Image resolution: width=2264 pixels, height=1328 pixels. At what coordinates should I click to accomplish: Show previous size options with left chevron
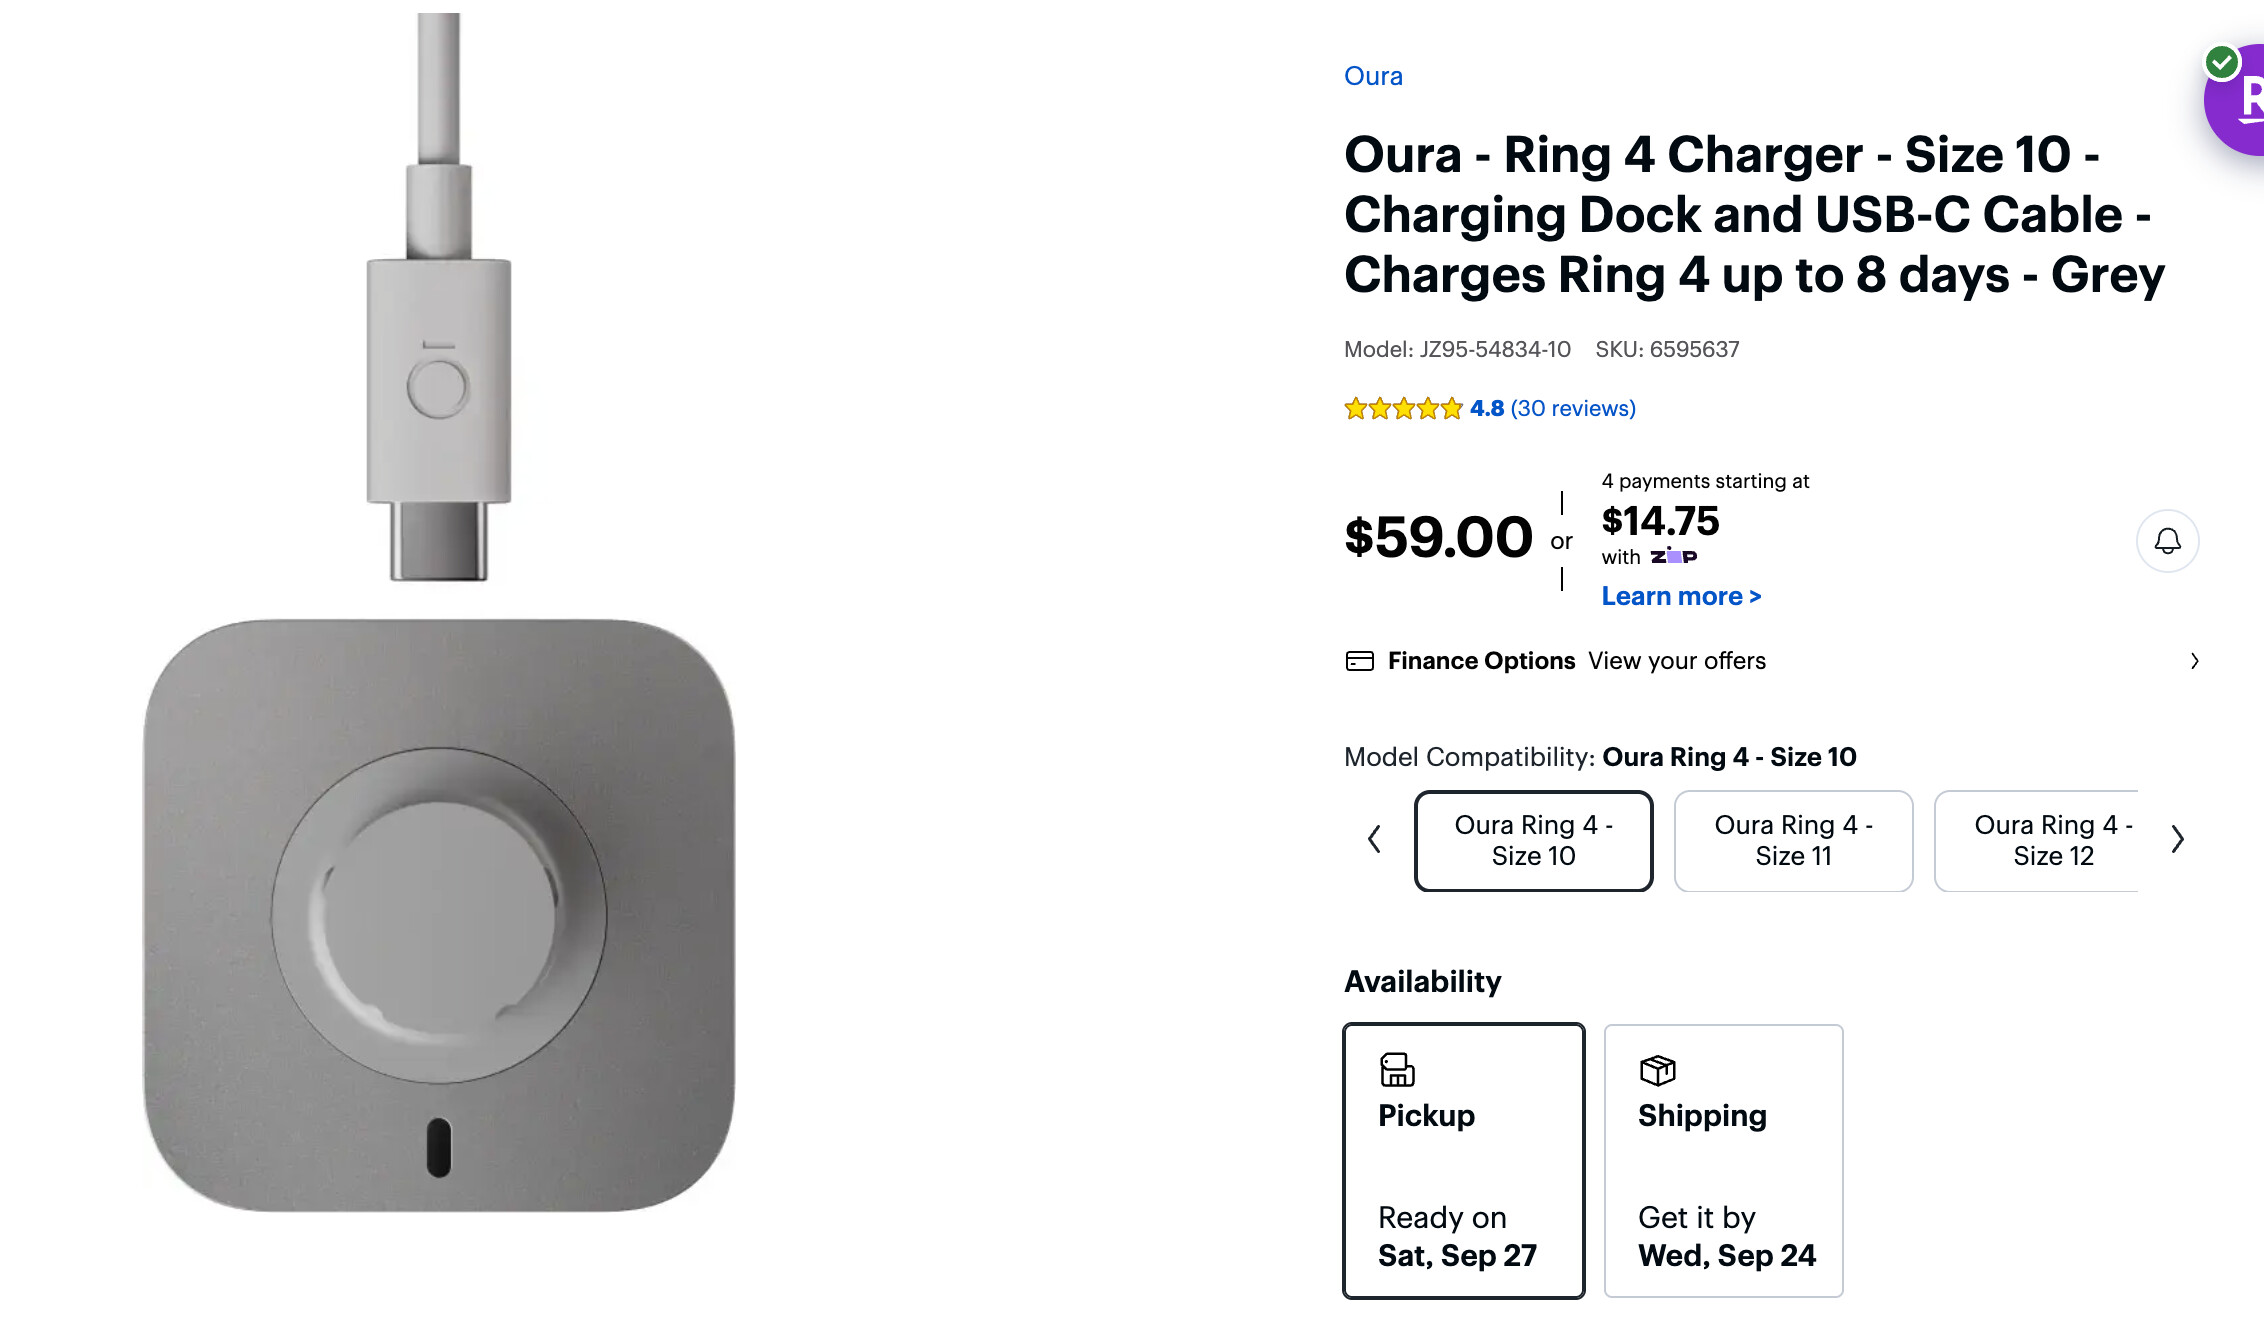point(1375,839)
